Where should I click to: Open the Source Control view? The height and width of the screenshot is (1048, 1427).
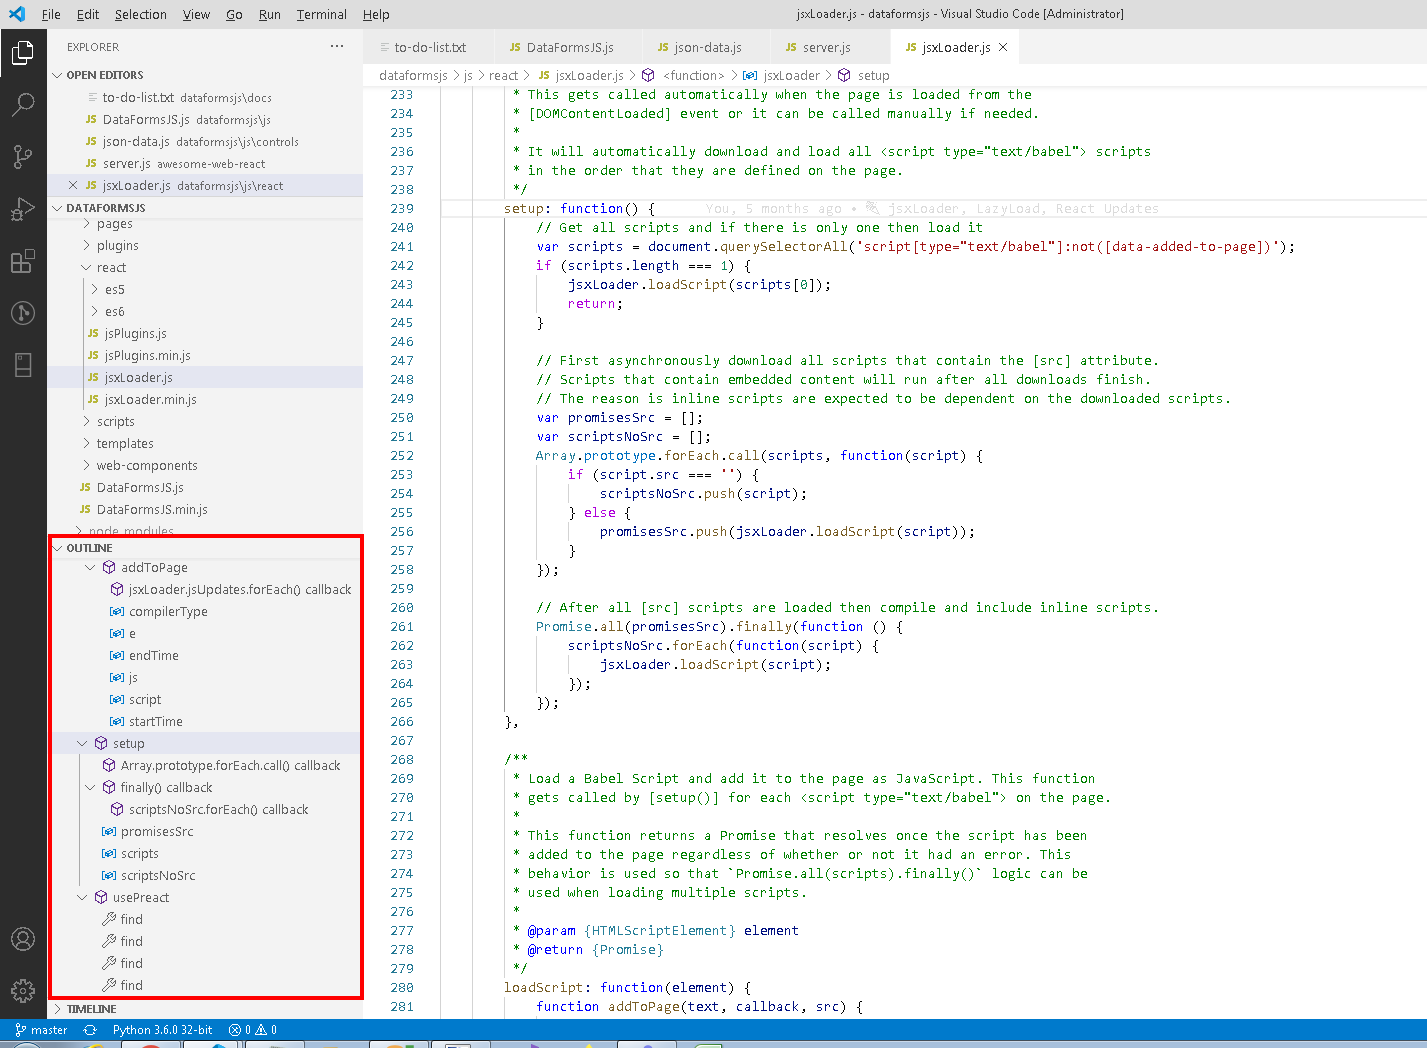[23, 156]
